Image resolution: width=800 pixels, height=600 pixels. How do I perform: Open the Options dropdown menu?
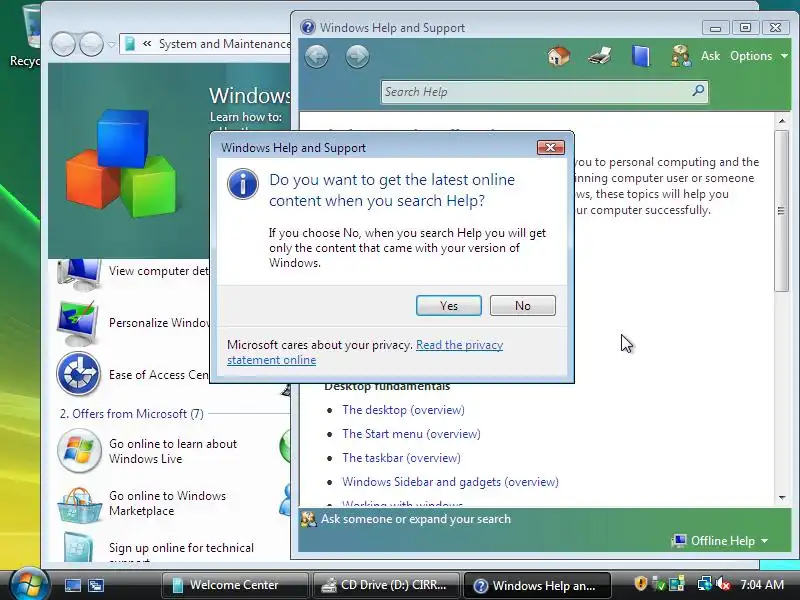point(759,56)
